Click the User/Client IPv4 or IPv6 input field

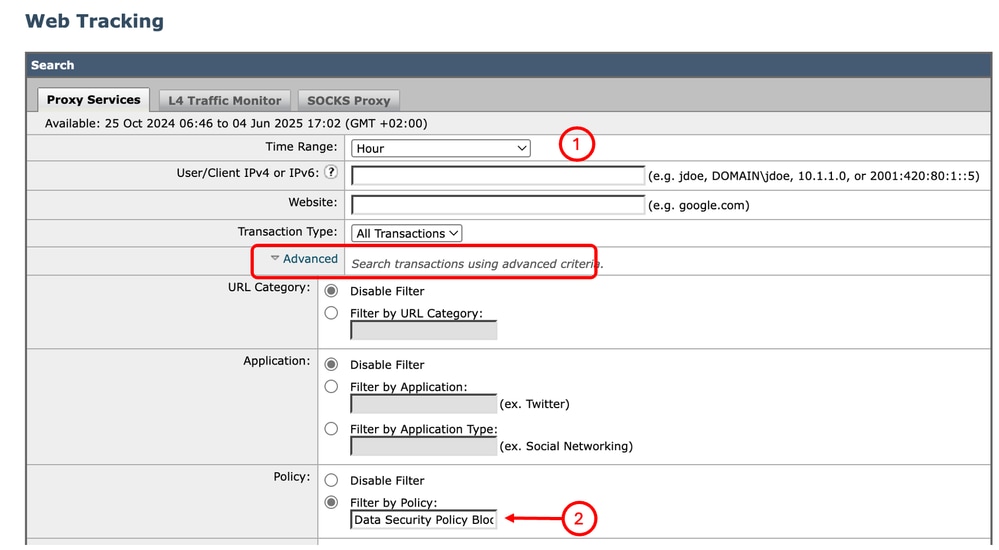tap(498, 176)
